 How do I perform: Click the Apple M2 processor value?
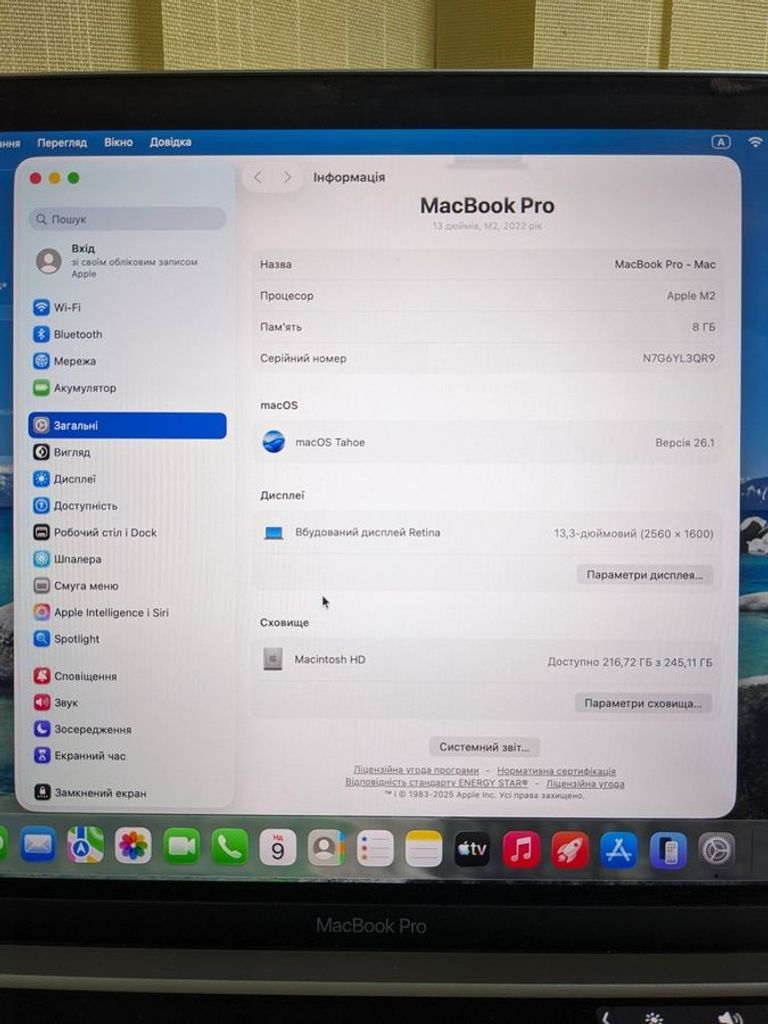(690, 295)
